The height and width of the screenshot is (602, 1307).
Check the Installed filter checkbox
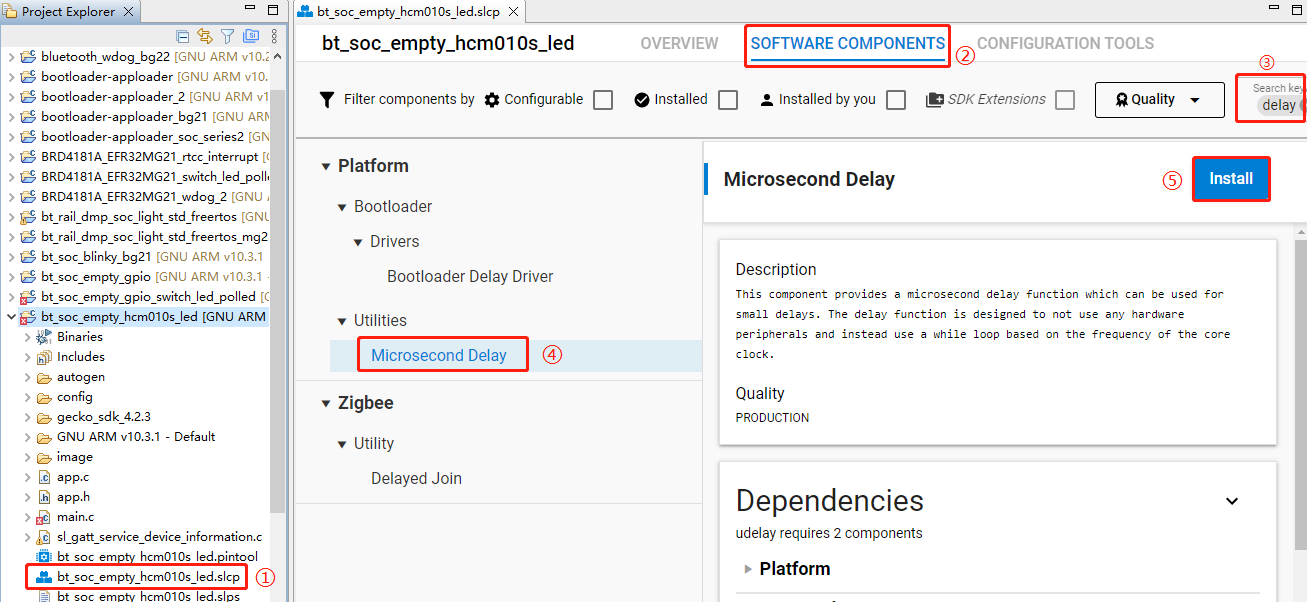coord(728,99)
